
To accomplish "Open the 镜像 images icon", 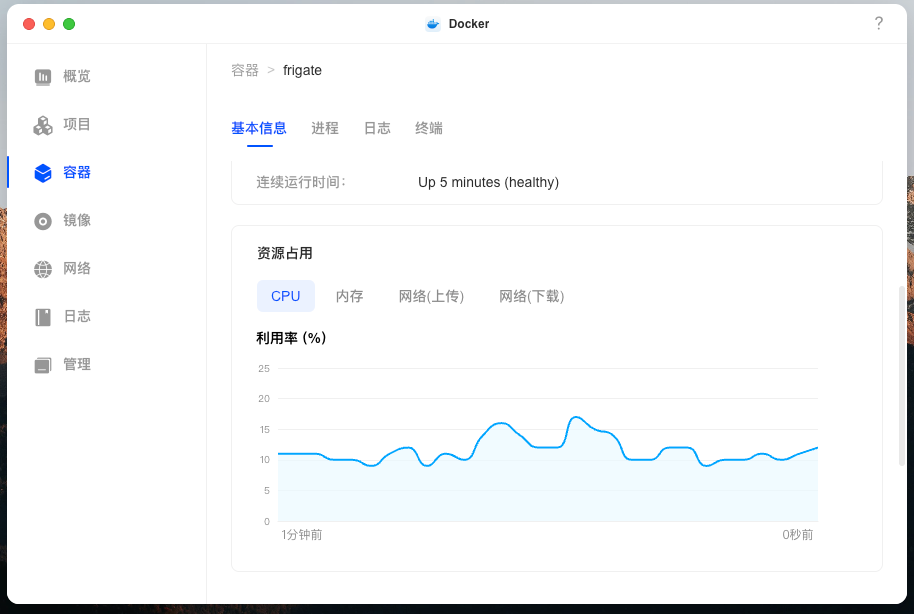I will [x=43, y=220].
